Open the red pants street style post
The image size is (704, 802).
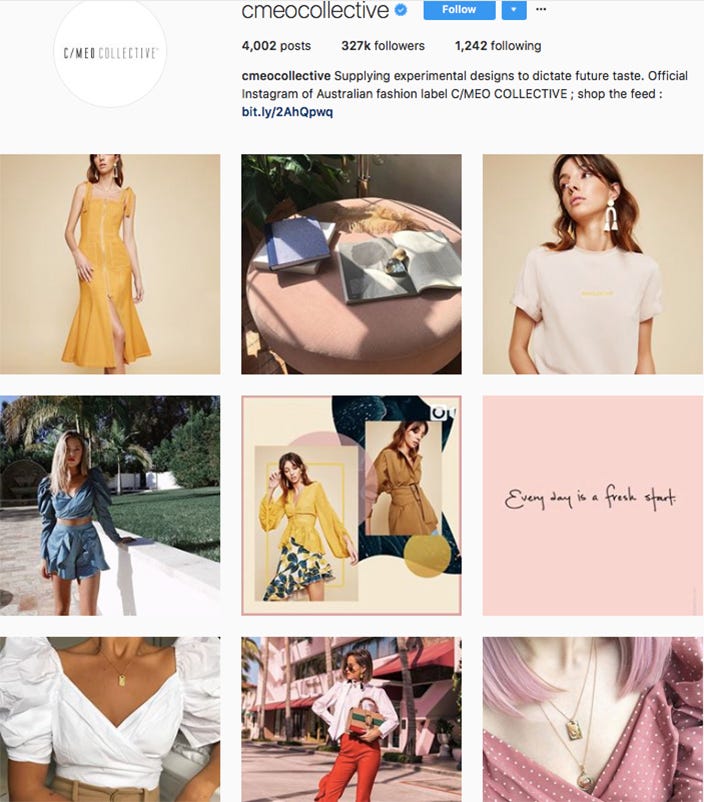coord(351,719)
